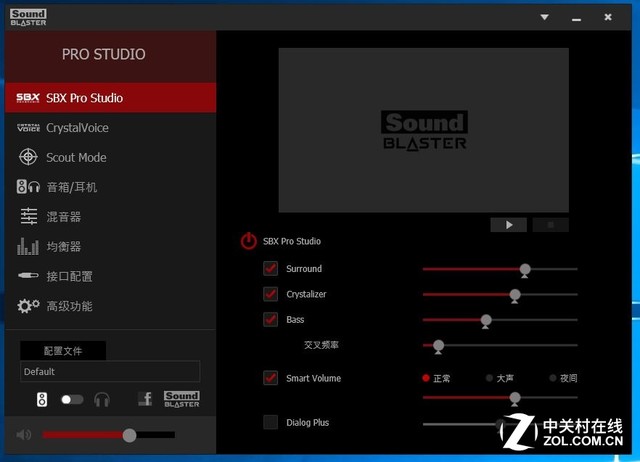Uncheck the Bass checkbox

tap(270, 319)
